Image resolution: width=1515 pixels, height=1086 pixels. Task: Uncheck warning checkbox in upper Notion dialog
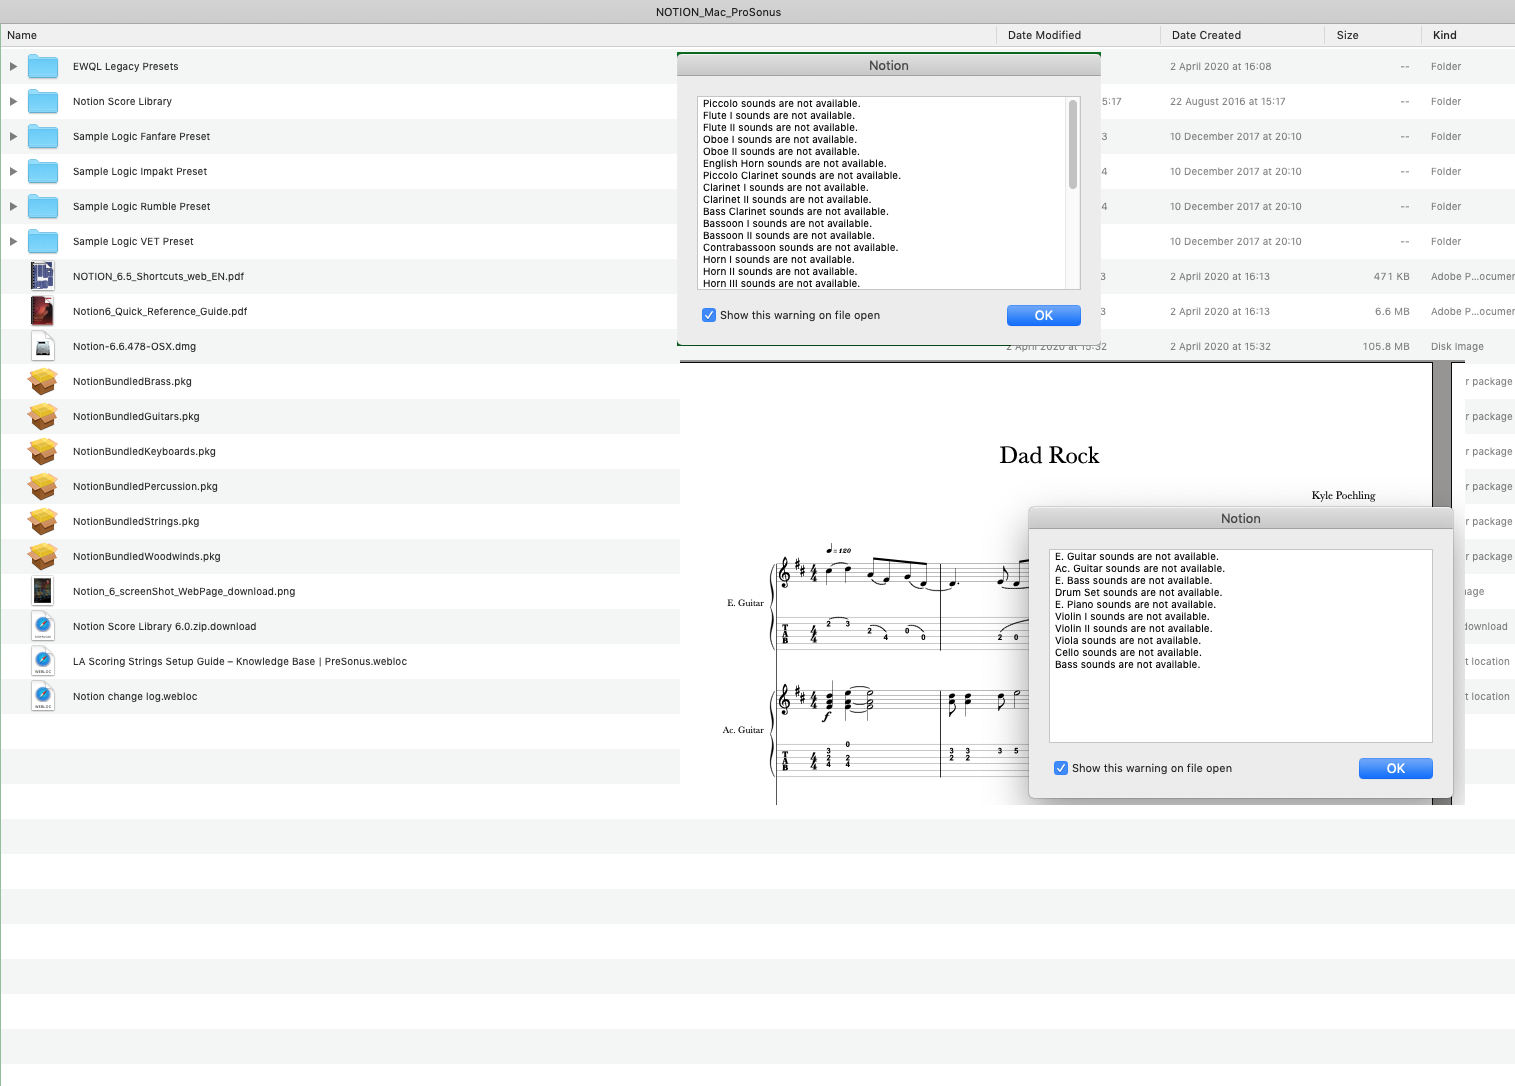pos(709,315)
